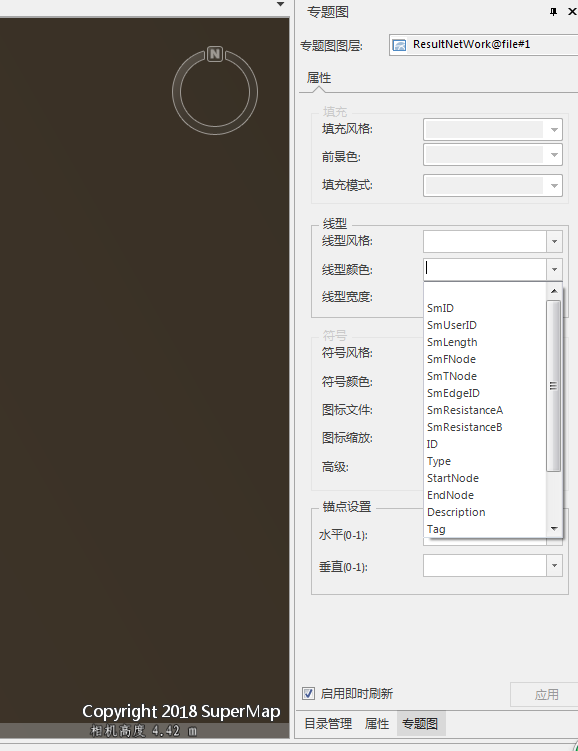Collapse the 线型颜色 dropdown arrow

point(554,270)
